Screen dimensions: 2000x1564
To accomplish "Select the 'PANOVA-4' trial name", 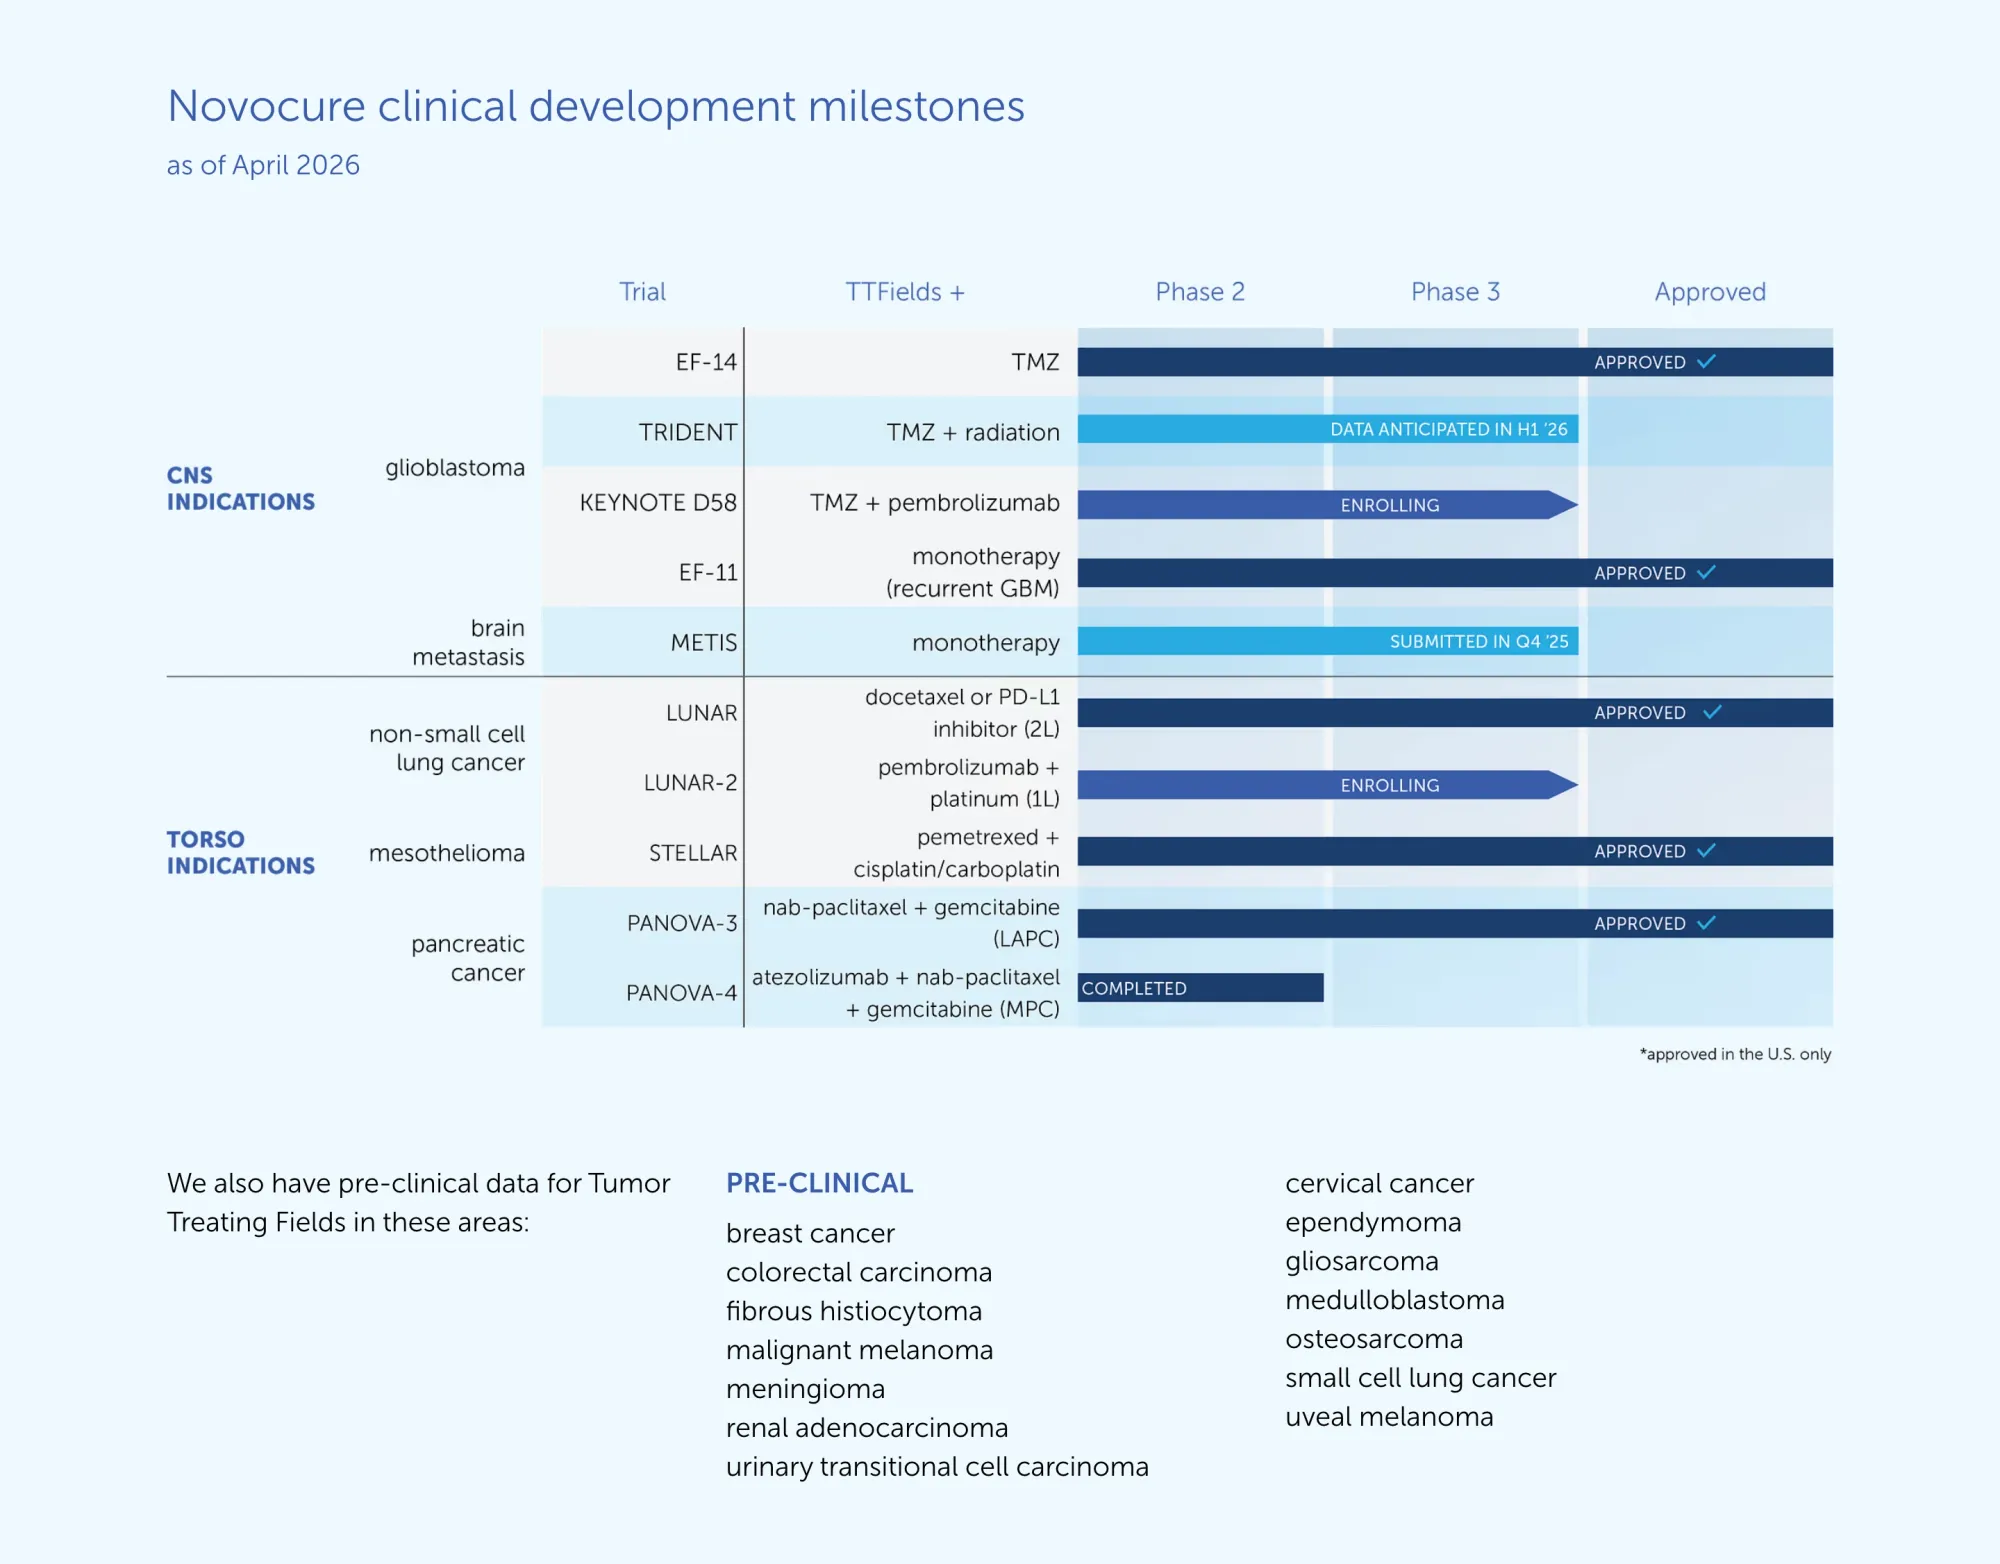I will coord(681,993).
